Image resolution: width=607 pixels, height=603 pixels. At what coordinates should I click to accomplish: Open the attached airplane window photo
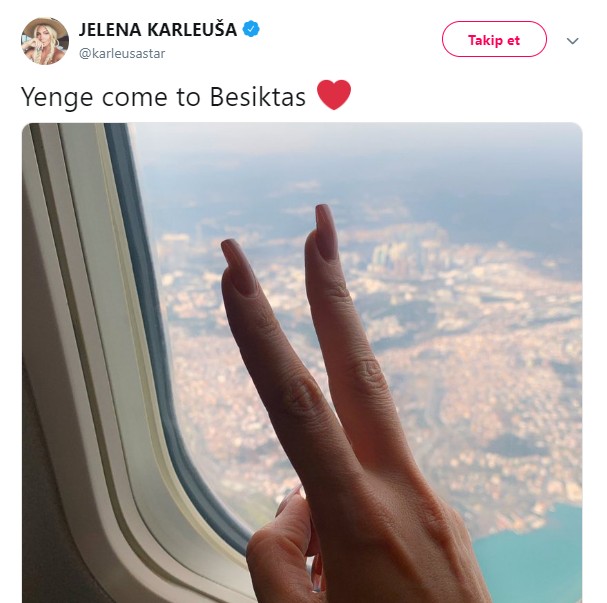click(x=302, y=363)
